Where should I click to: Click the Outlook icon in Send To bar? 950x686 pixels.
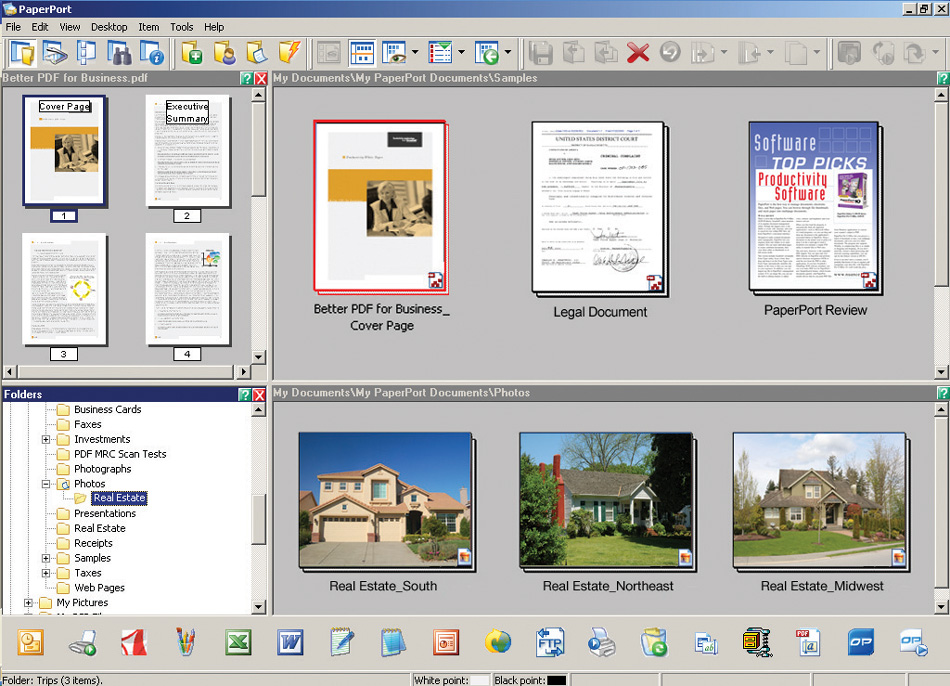tap(30, 642)
